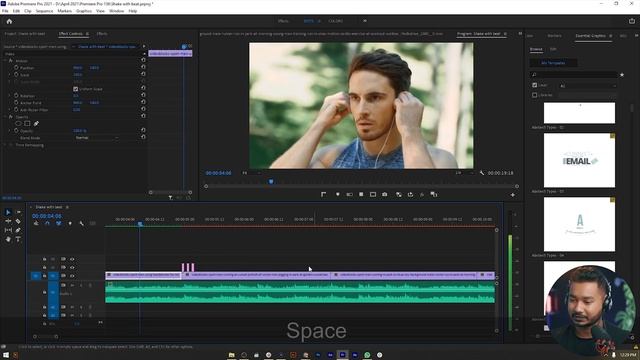Reset the Opacity value parameter
The width and height of the screenshot is (640, 360).
tap(143, 130)
